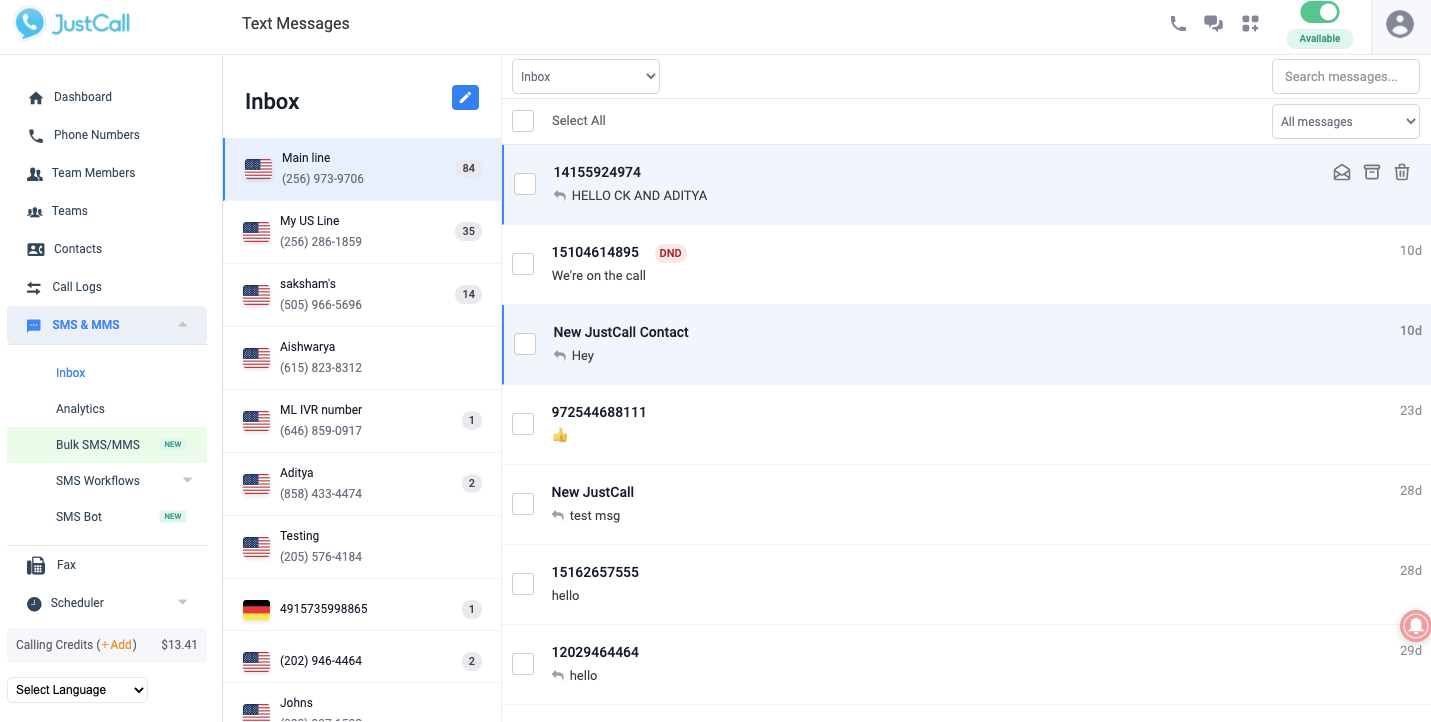
Task: Click the Search messages input field
Action: point(1345,77)
